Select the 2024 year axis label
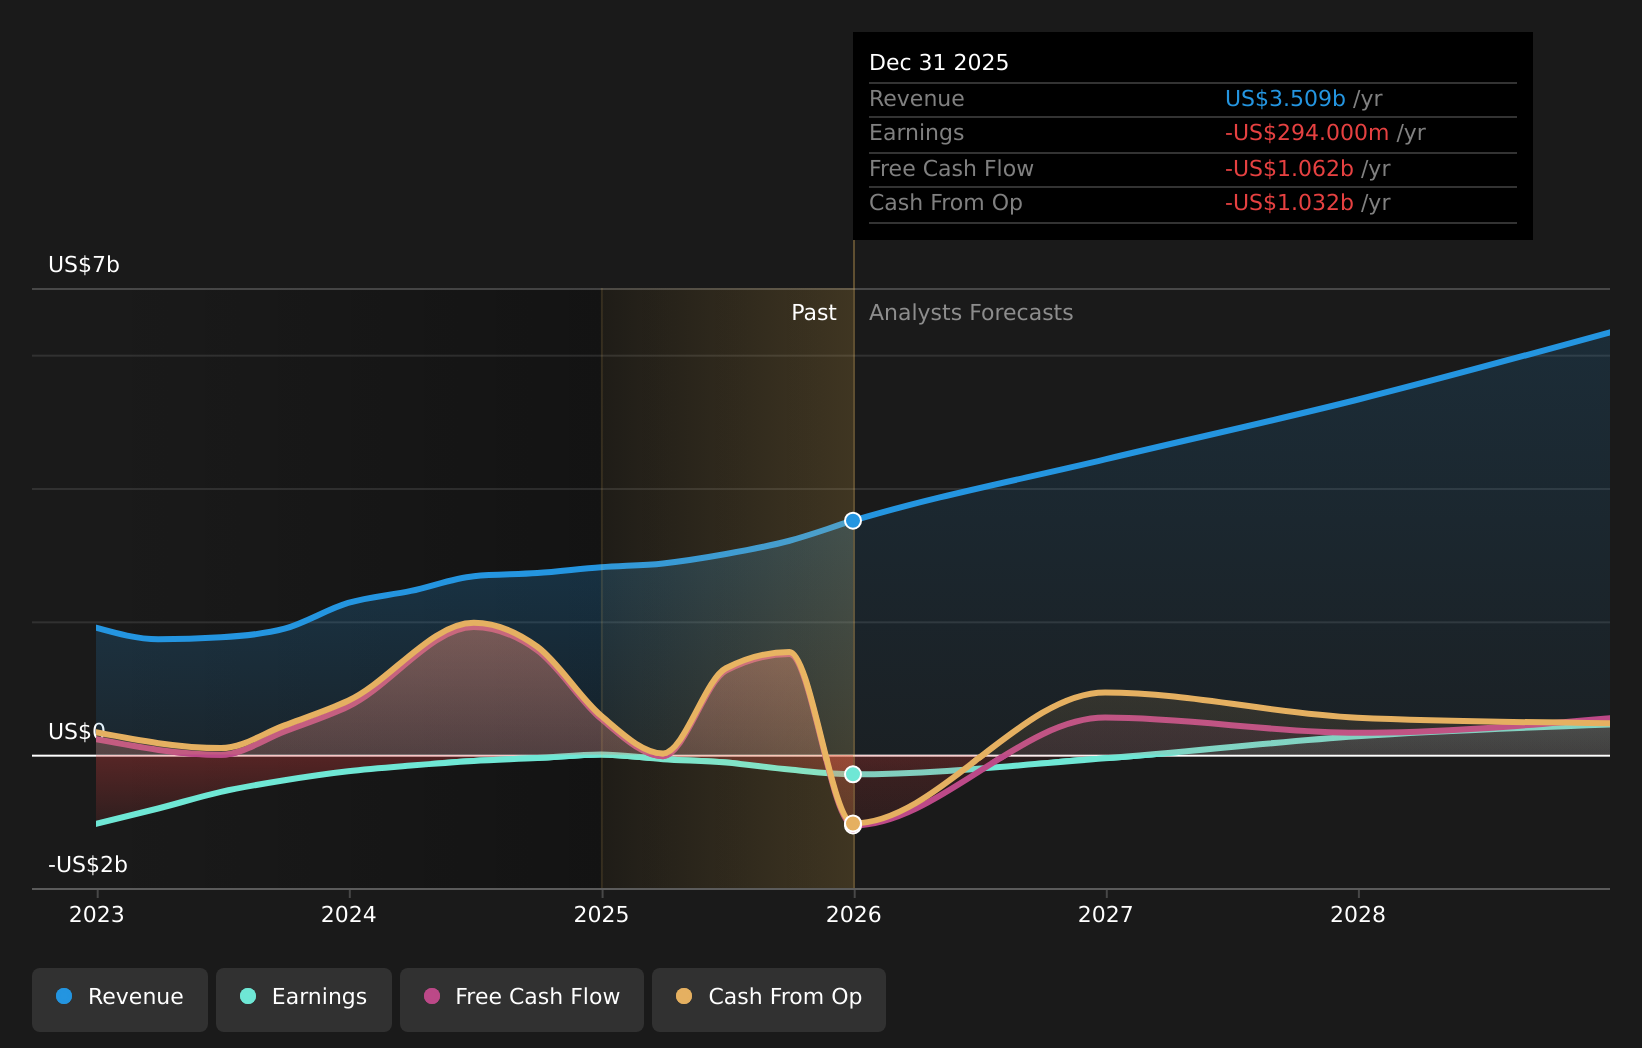1642x1048 pixels. pyautogui.click(x=348, y=914)
